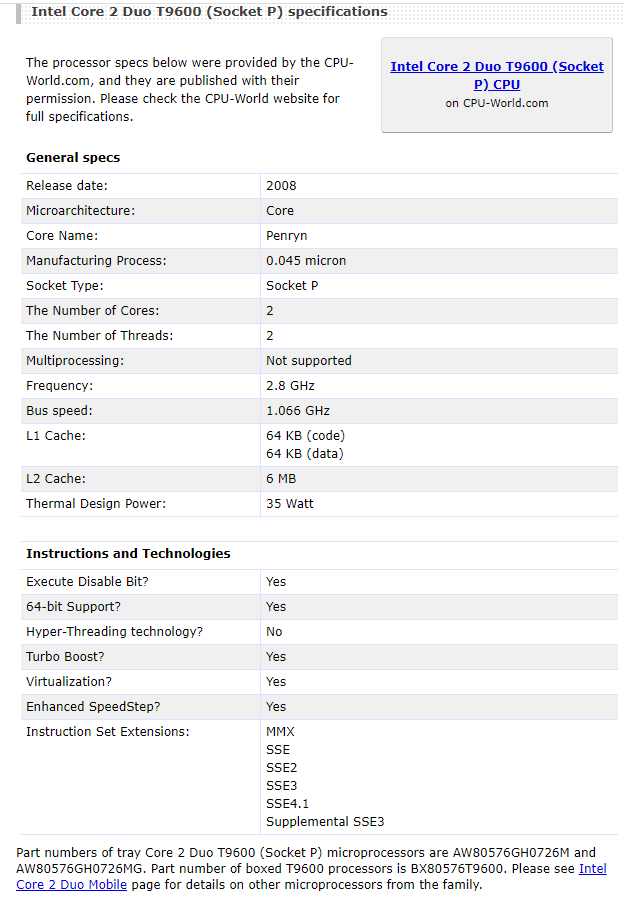Click the Supplemental SSE3 entry
Image resolution: width=624 pixels, height=908 pixels.
(x=325, y=822)
